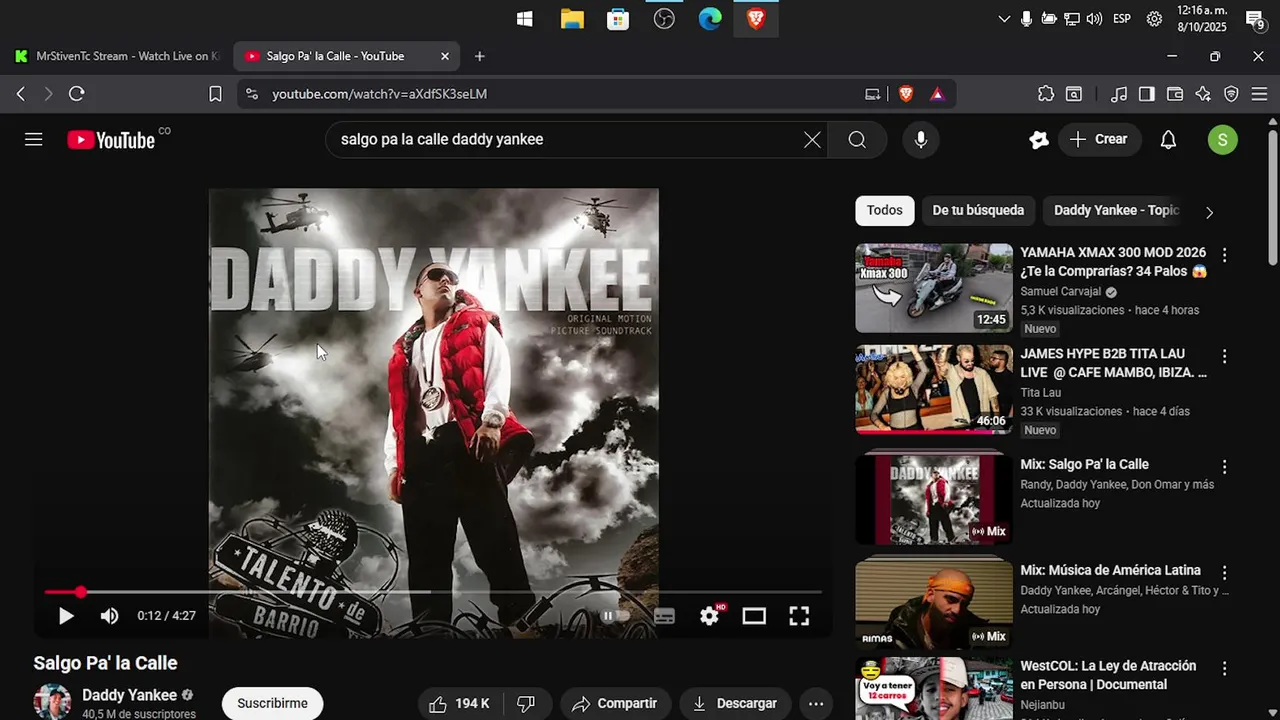Click the Samuel Carvajal channel name
The image size is (1280, 720).
tap(1060, 292)
